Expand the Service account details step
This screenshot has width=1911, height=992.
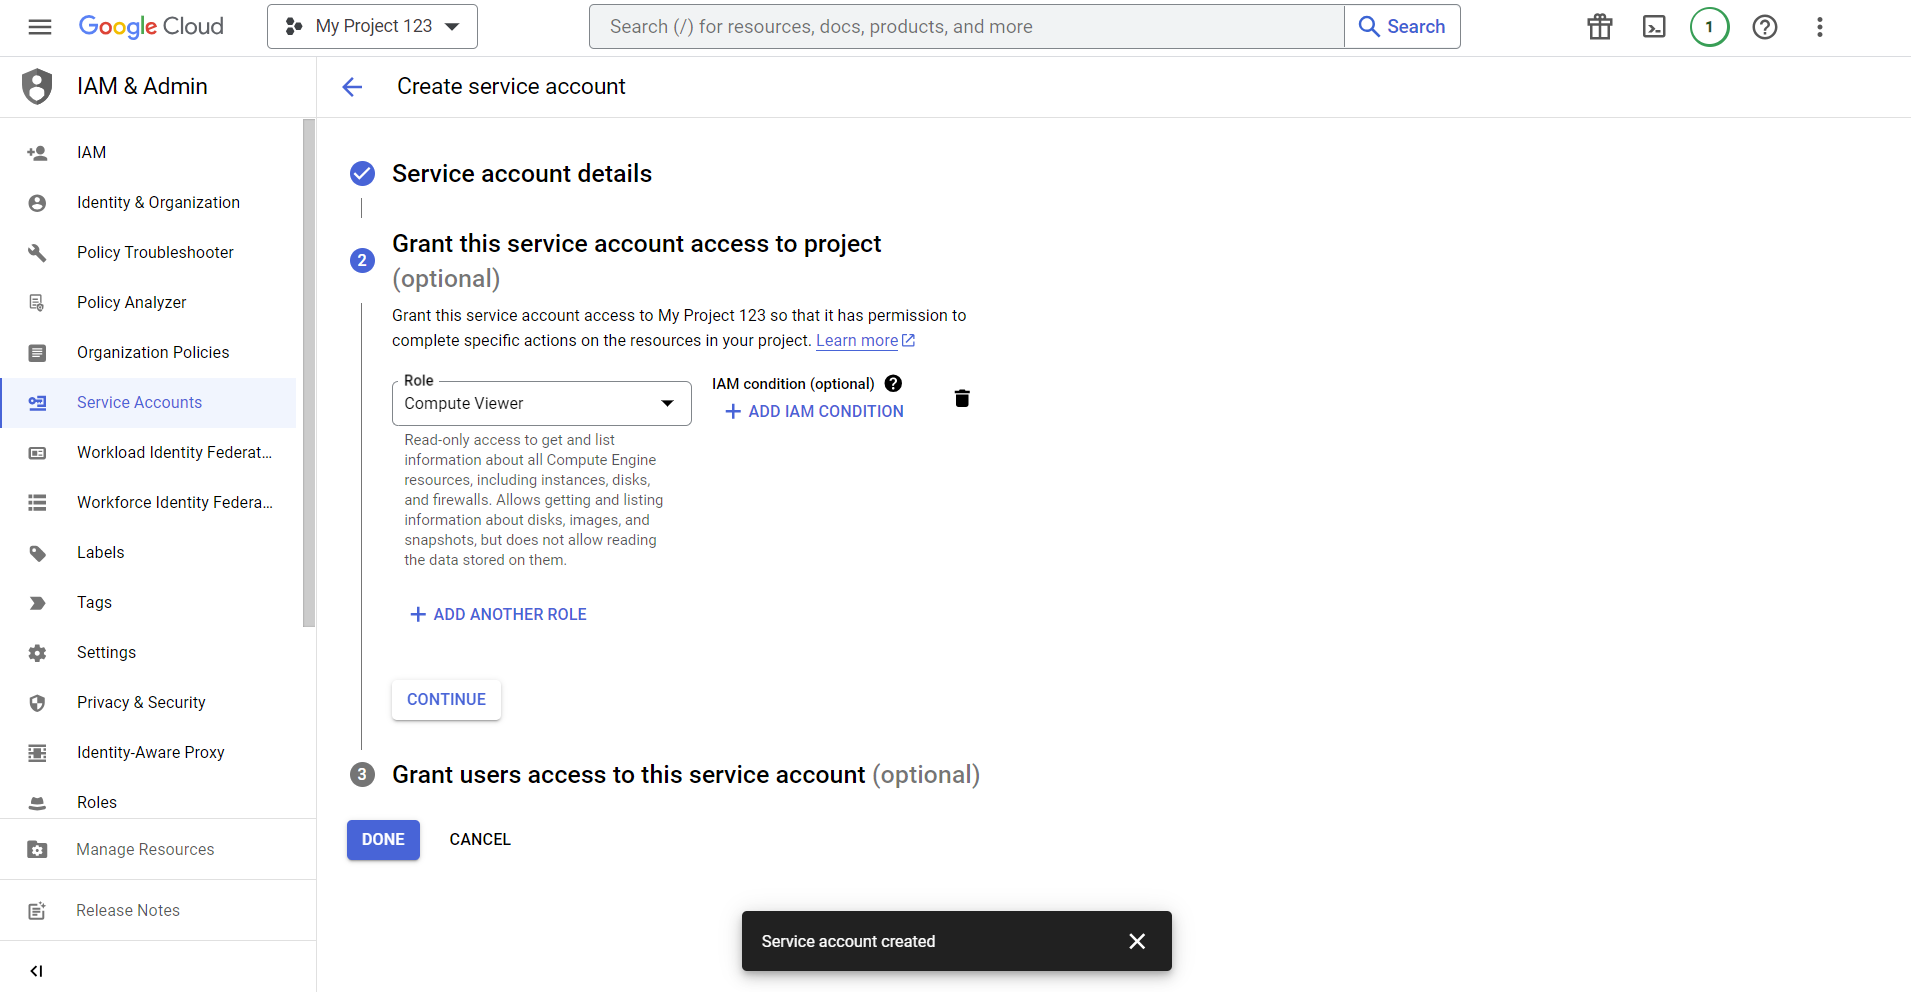[521, 174]
